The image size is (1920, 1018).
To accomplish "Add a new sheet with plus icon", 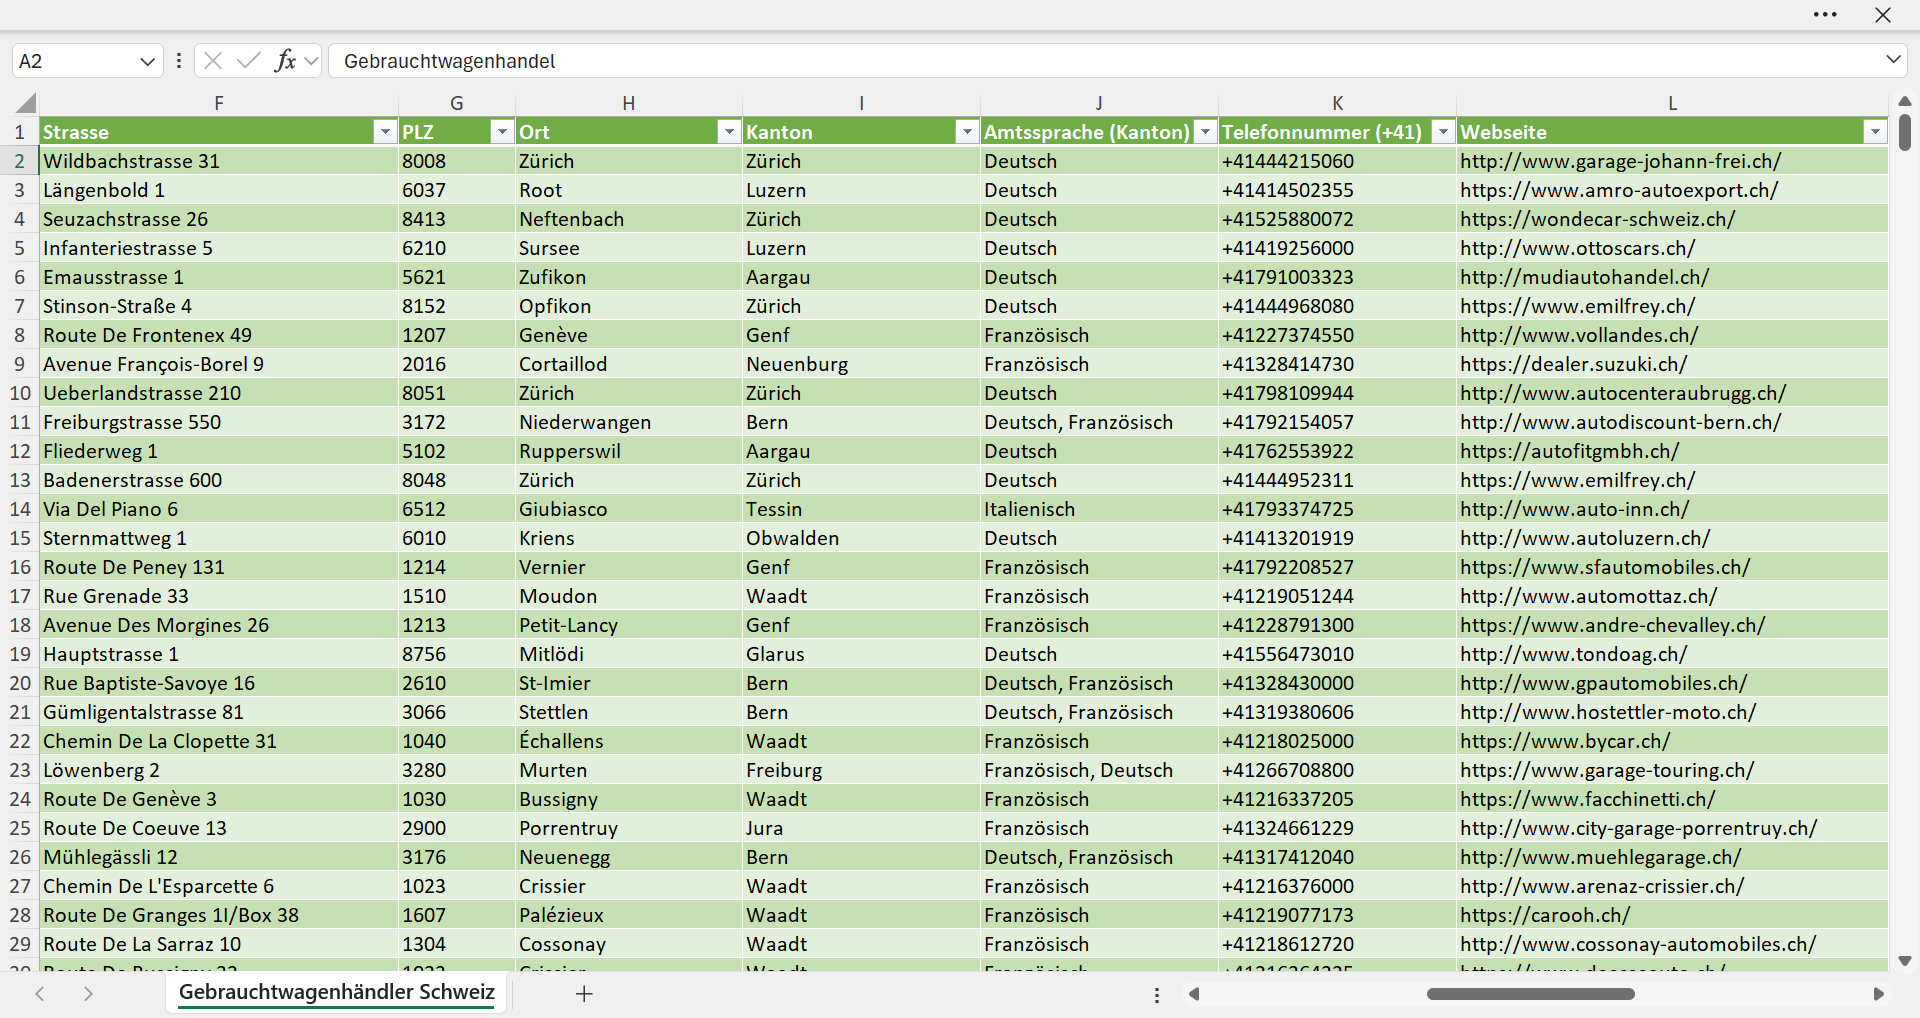I will (585, 994).
